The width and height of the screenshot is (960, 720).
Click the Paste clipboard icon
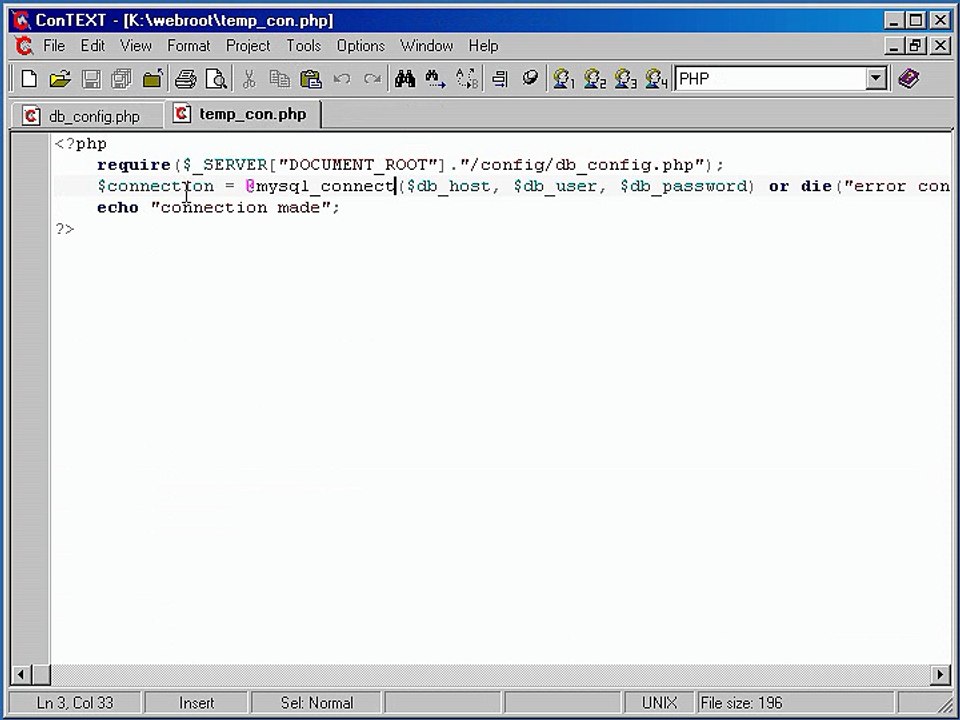point(311,79)
